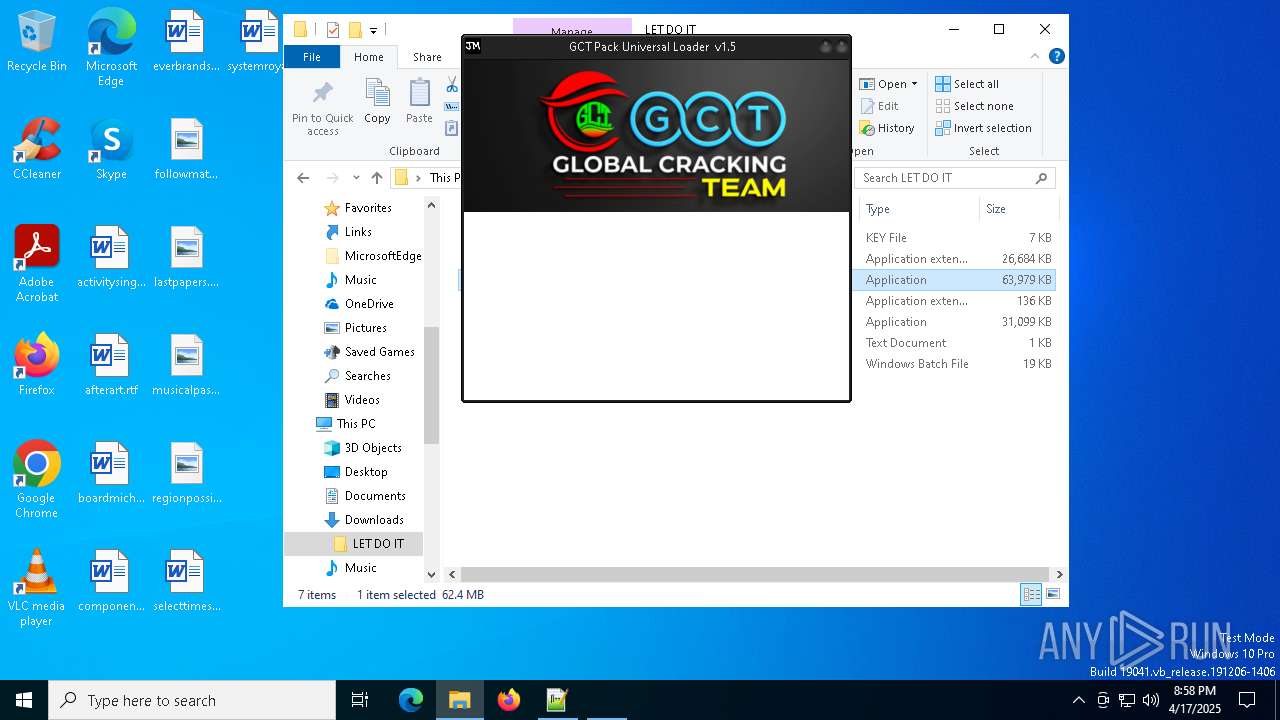This screenshot has height=720, width=1280.
Task: Click Windows Start button
Action: point(24,700)
